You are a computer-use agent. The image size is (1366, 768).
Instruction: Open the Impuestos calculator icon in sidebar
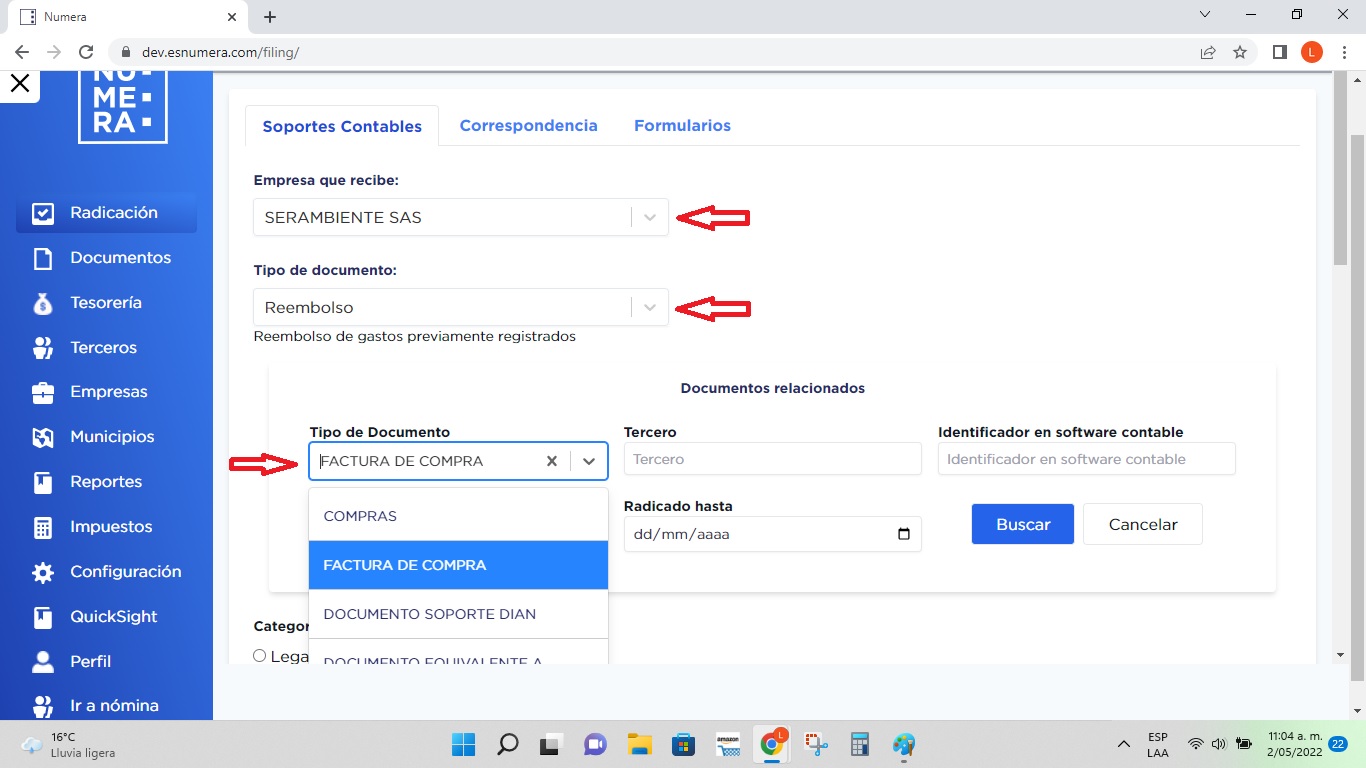pos(42,528)
